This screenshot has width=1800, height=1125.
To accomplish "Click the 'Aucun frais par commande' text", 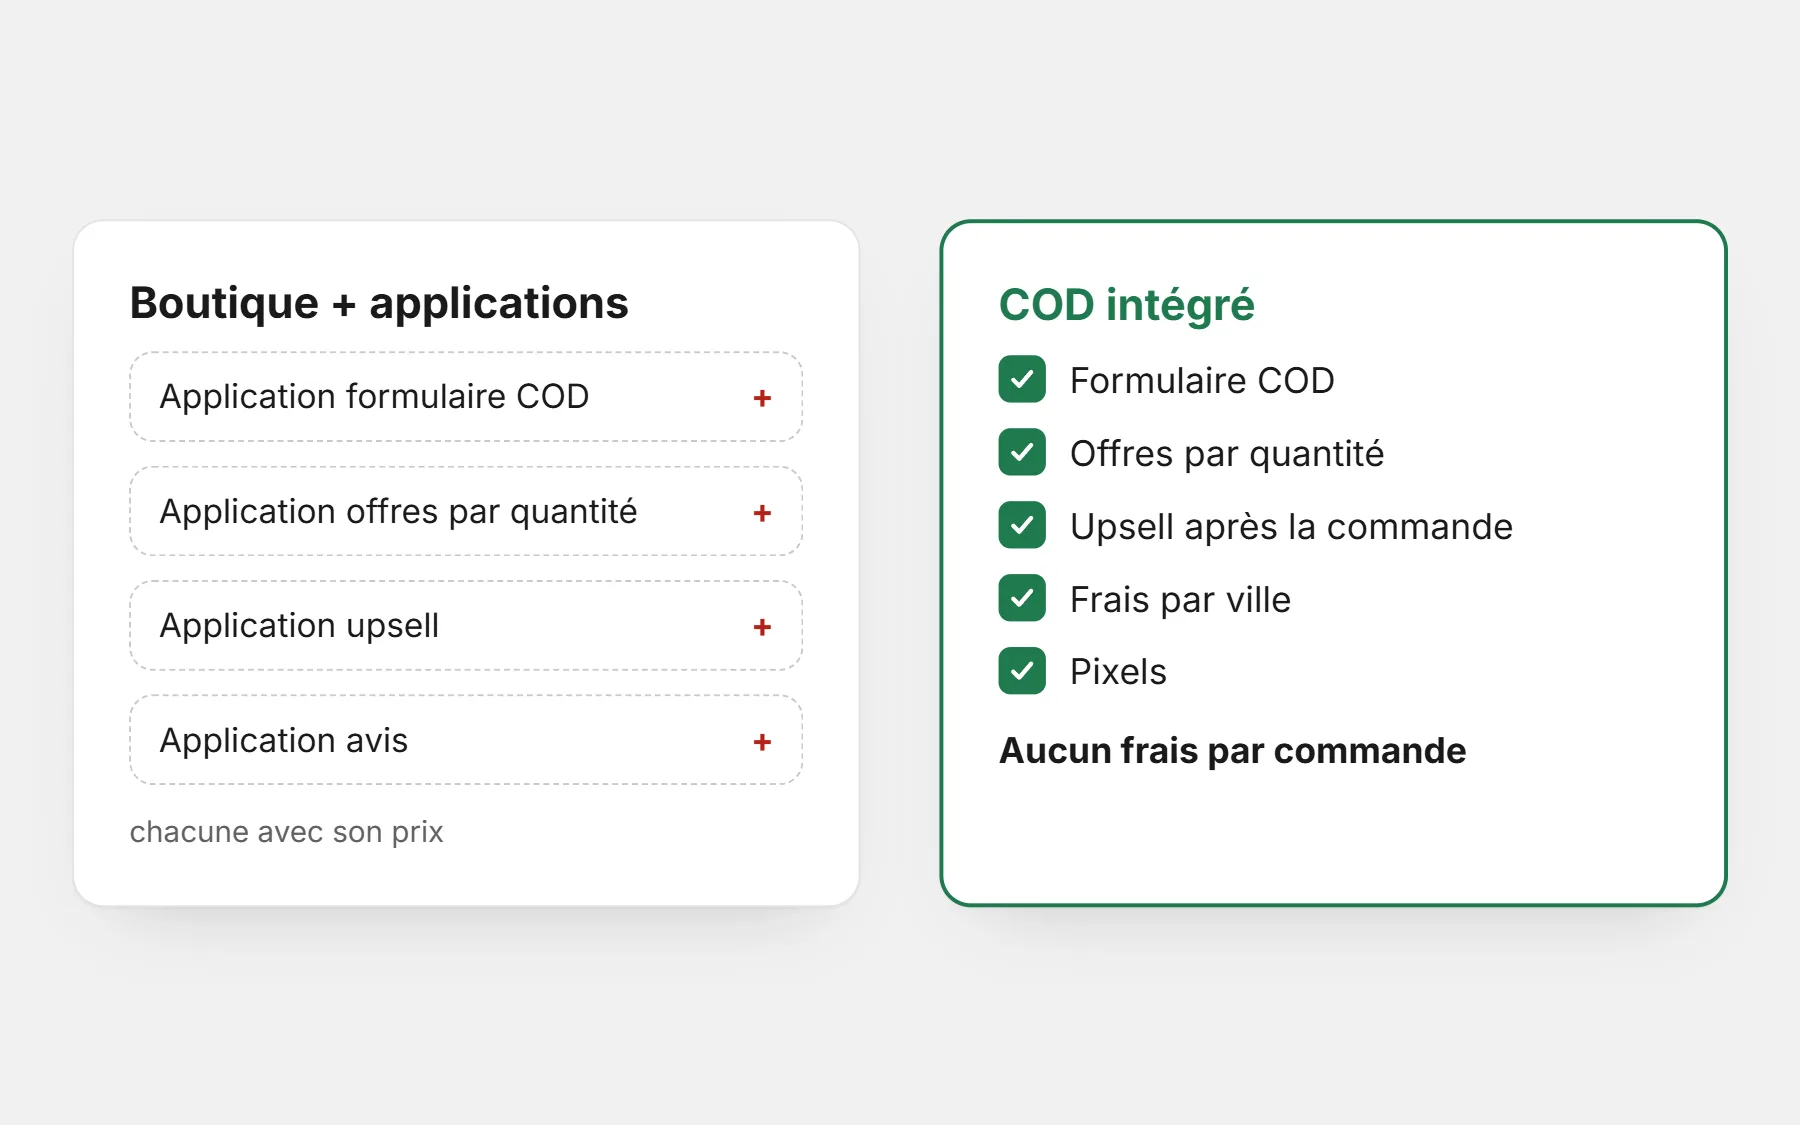I will pyautogui.click(x=1232, y=751).
